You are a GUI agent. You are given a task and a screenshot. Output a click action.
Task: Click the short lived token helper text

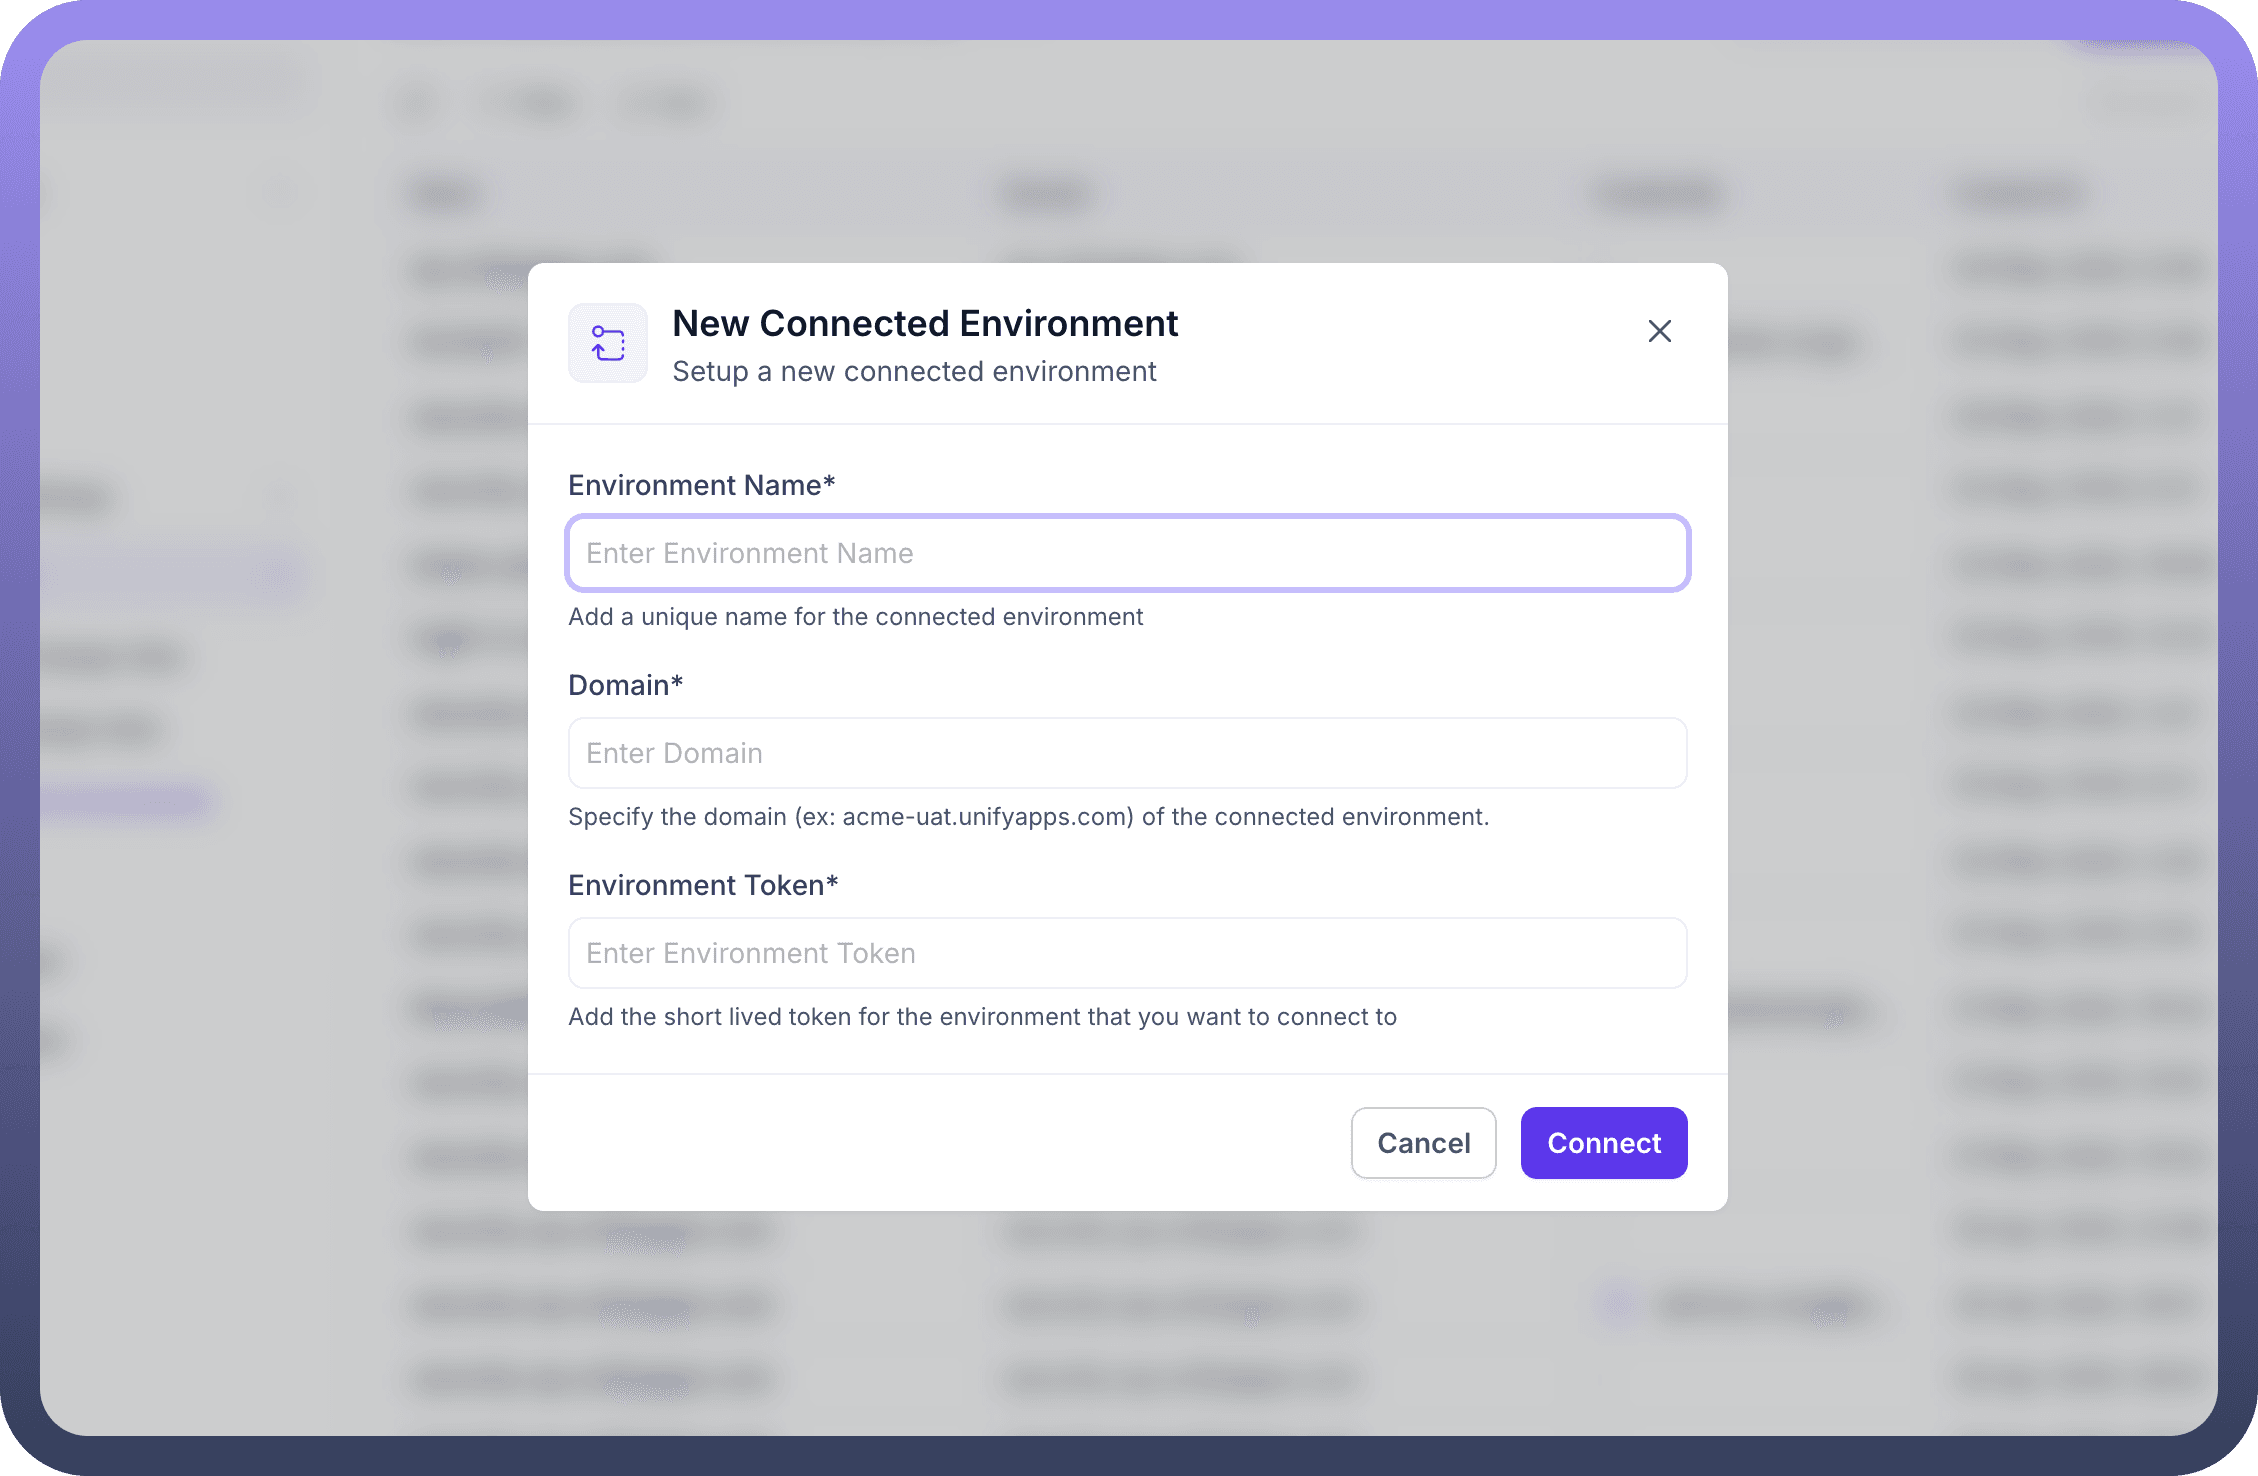pyautogui.click(x=982, y=1017)
